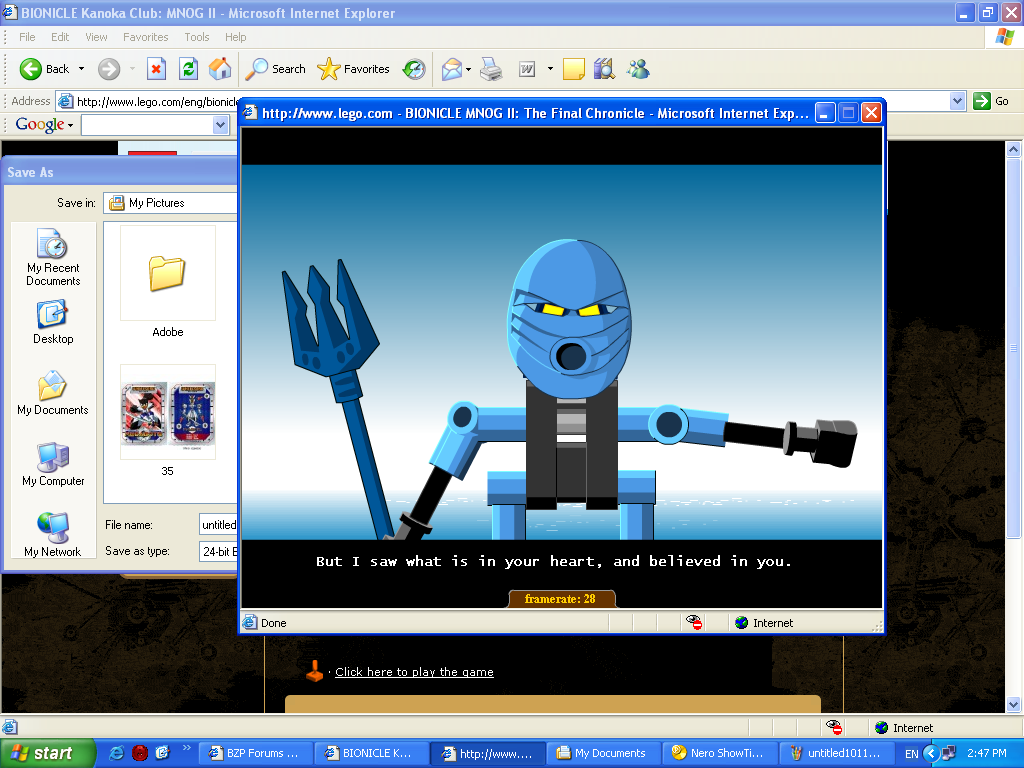Open the Windows start button
This screenshot has width=1024, height=768.
47,753
